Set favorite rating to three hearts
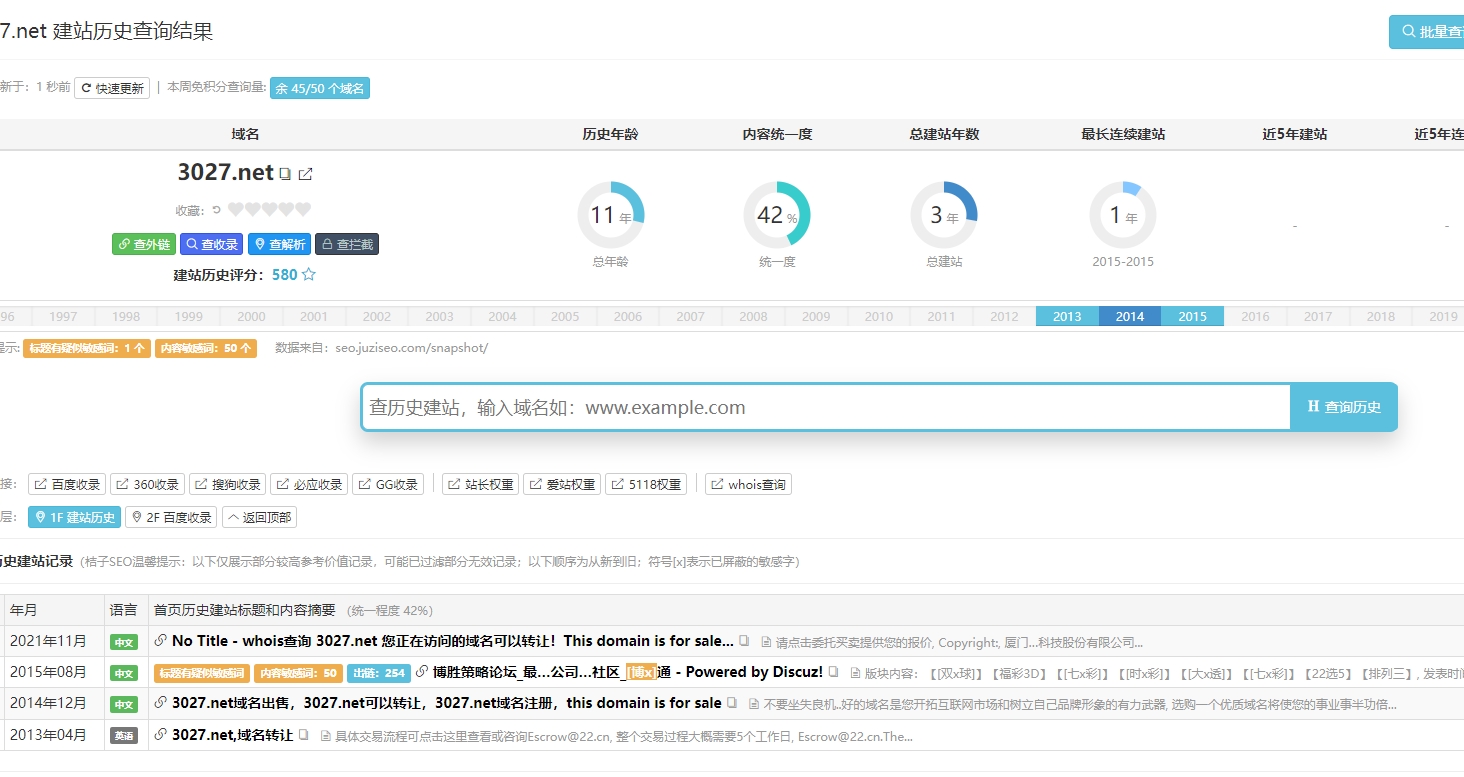 (269, 210)
